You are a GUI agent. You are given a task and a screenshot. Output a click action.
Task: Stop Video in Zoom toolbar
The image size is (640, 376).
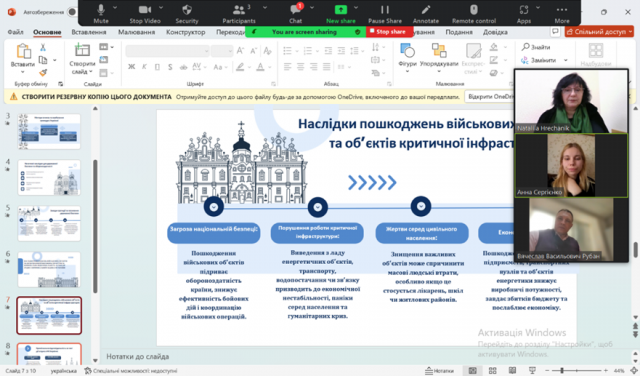tap(145, 13)
